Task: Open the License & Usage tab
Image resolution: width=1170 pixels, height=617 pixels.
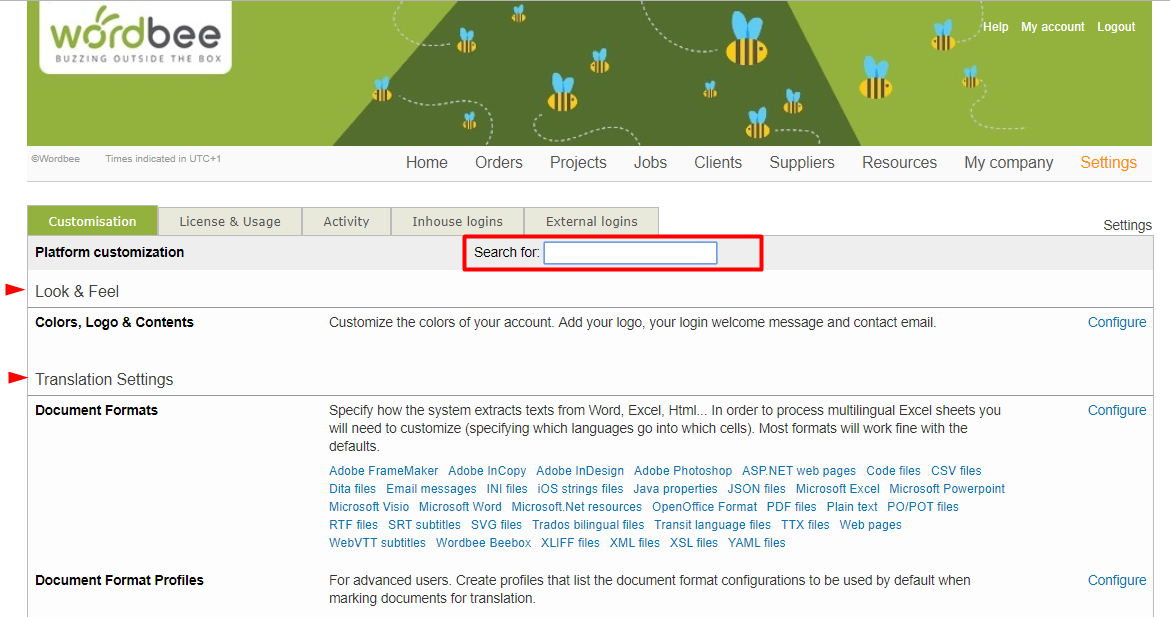Action: tap(229, 221)
